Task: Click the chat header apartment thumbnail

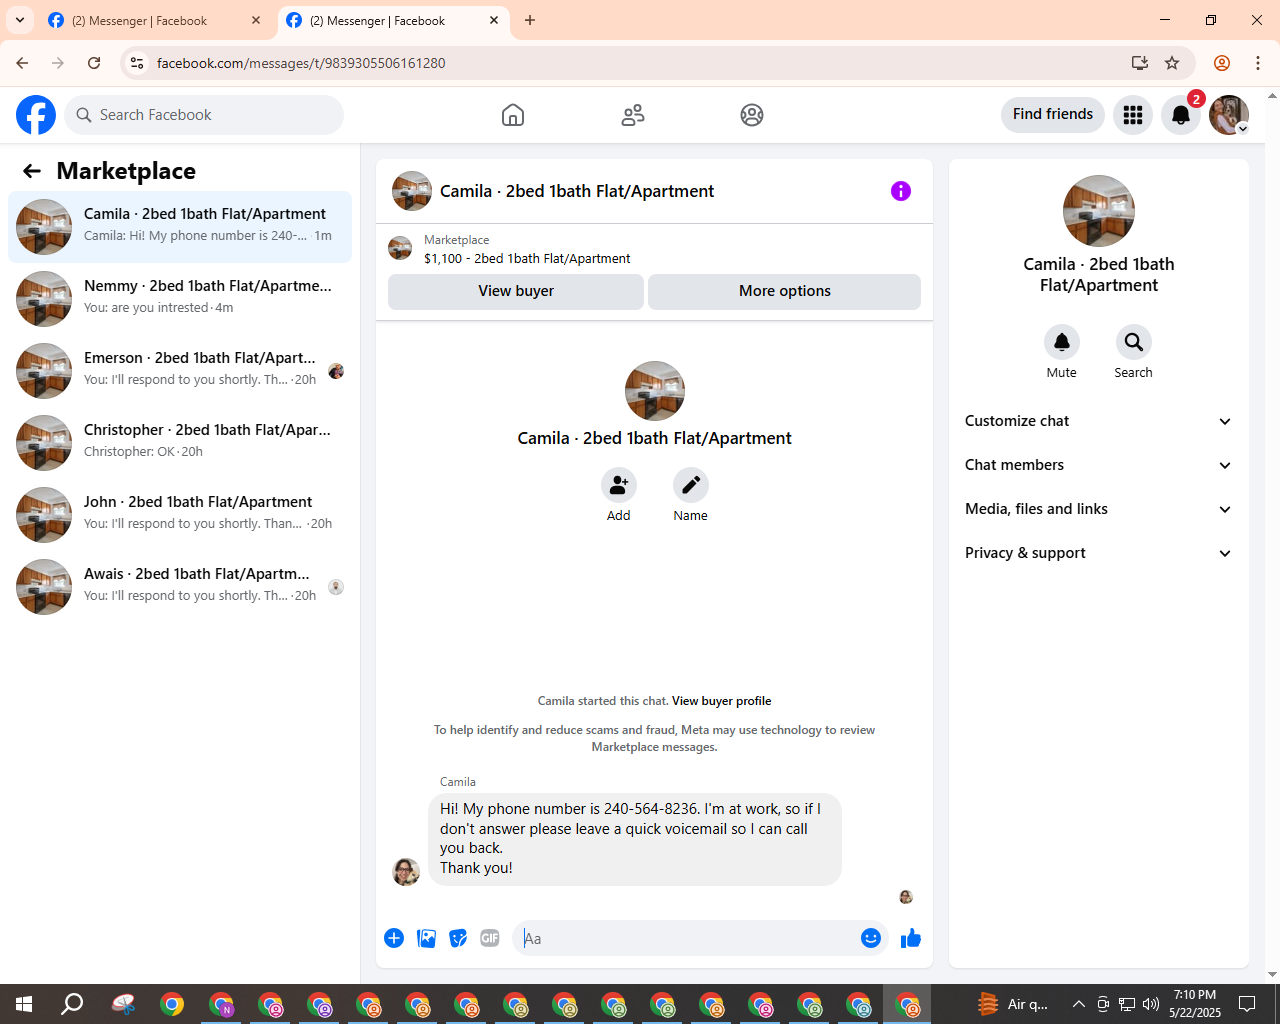Action: (412, 191)
